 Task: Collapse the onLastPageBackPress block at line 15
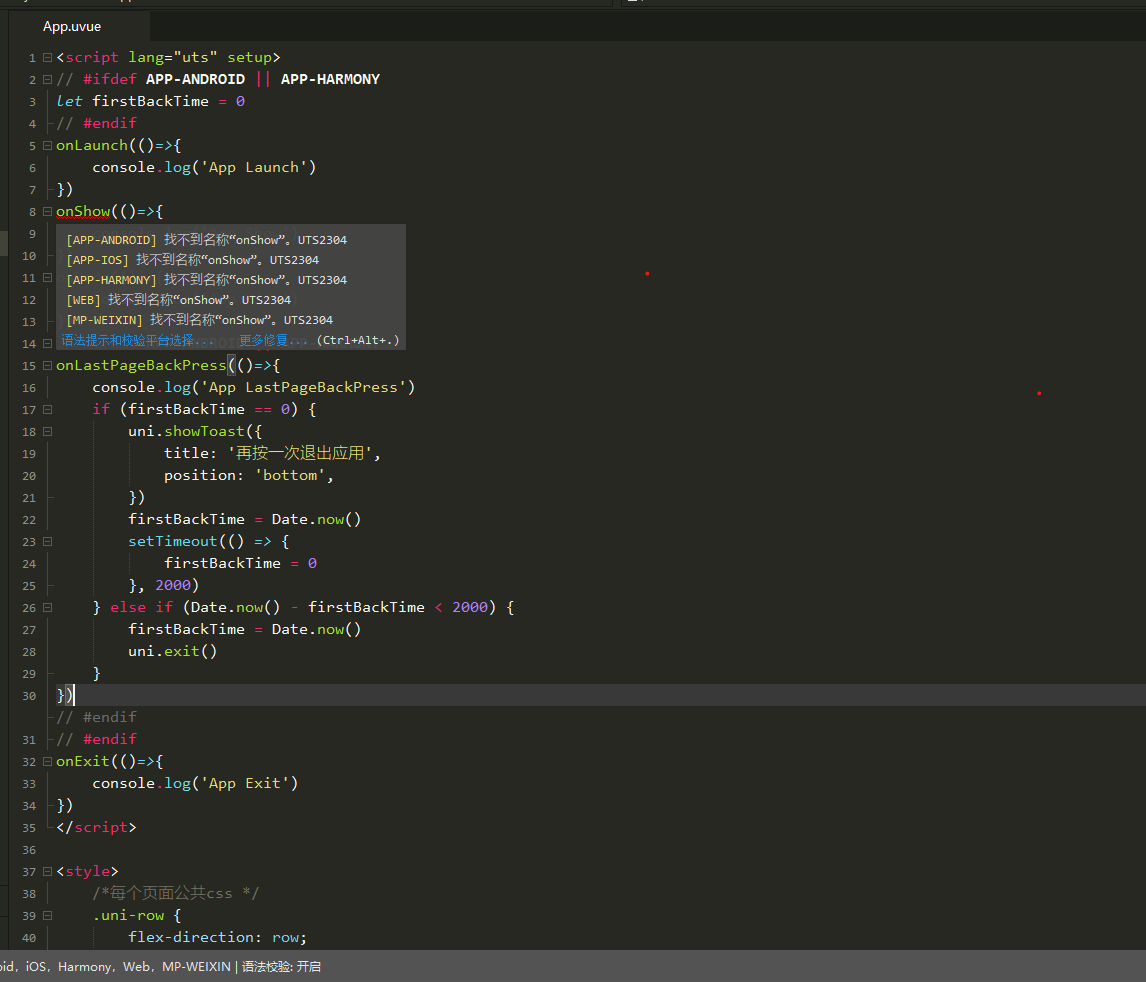click(48, 365)
